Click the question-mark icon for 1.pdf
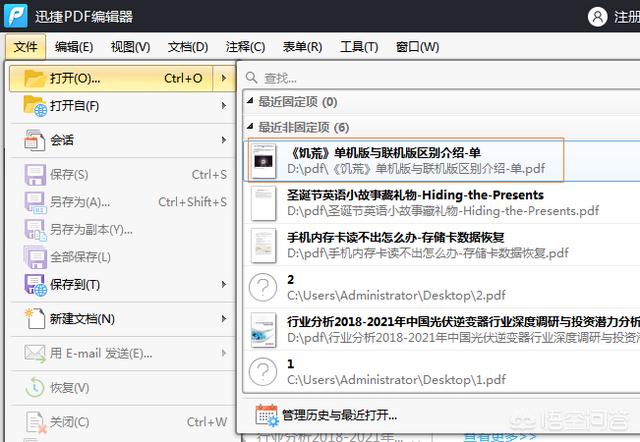Image resolution: width=640 pixels, height=442 pixels. [x=263, y=372]
